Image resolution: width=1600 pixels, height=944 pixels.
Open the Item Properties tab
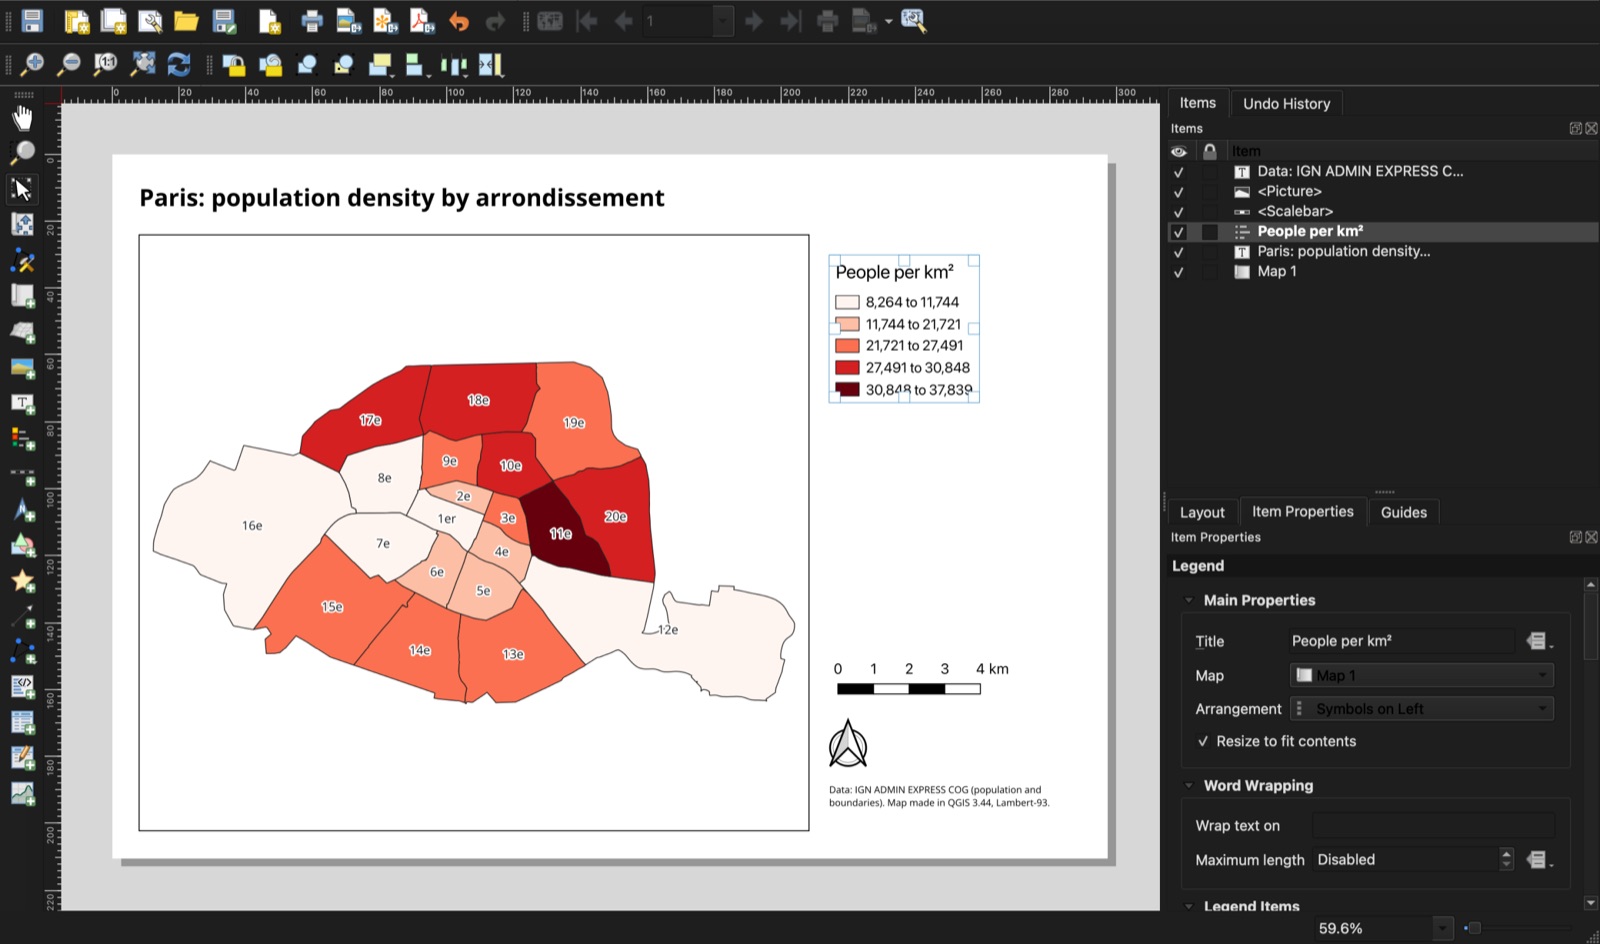click(1302, 512)
